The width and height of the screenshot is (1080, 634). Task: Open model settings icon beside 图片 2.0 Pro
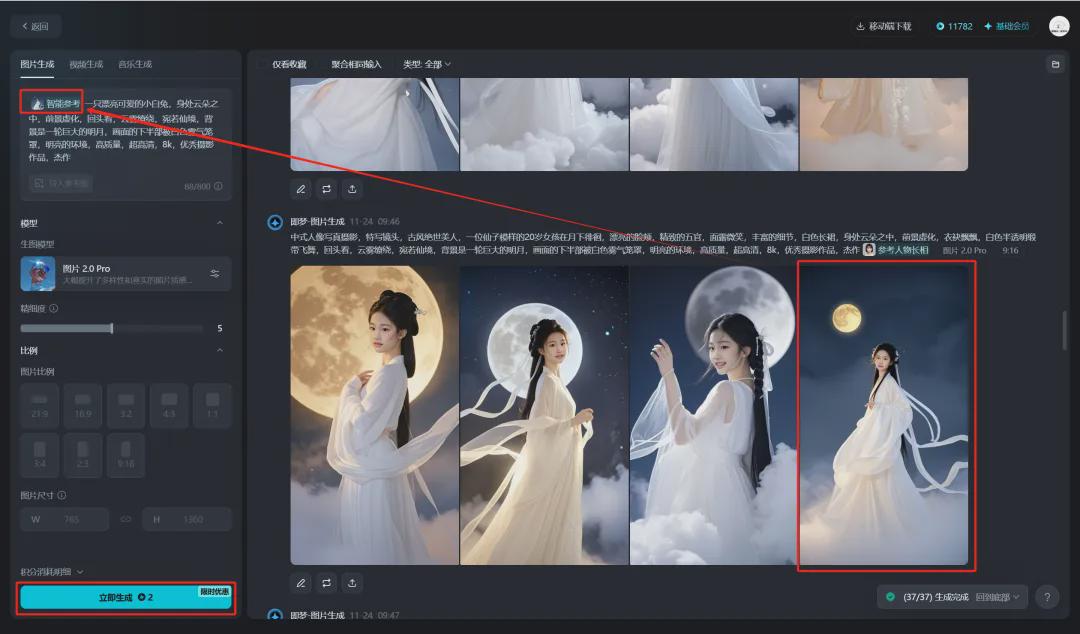click(214, 274)
